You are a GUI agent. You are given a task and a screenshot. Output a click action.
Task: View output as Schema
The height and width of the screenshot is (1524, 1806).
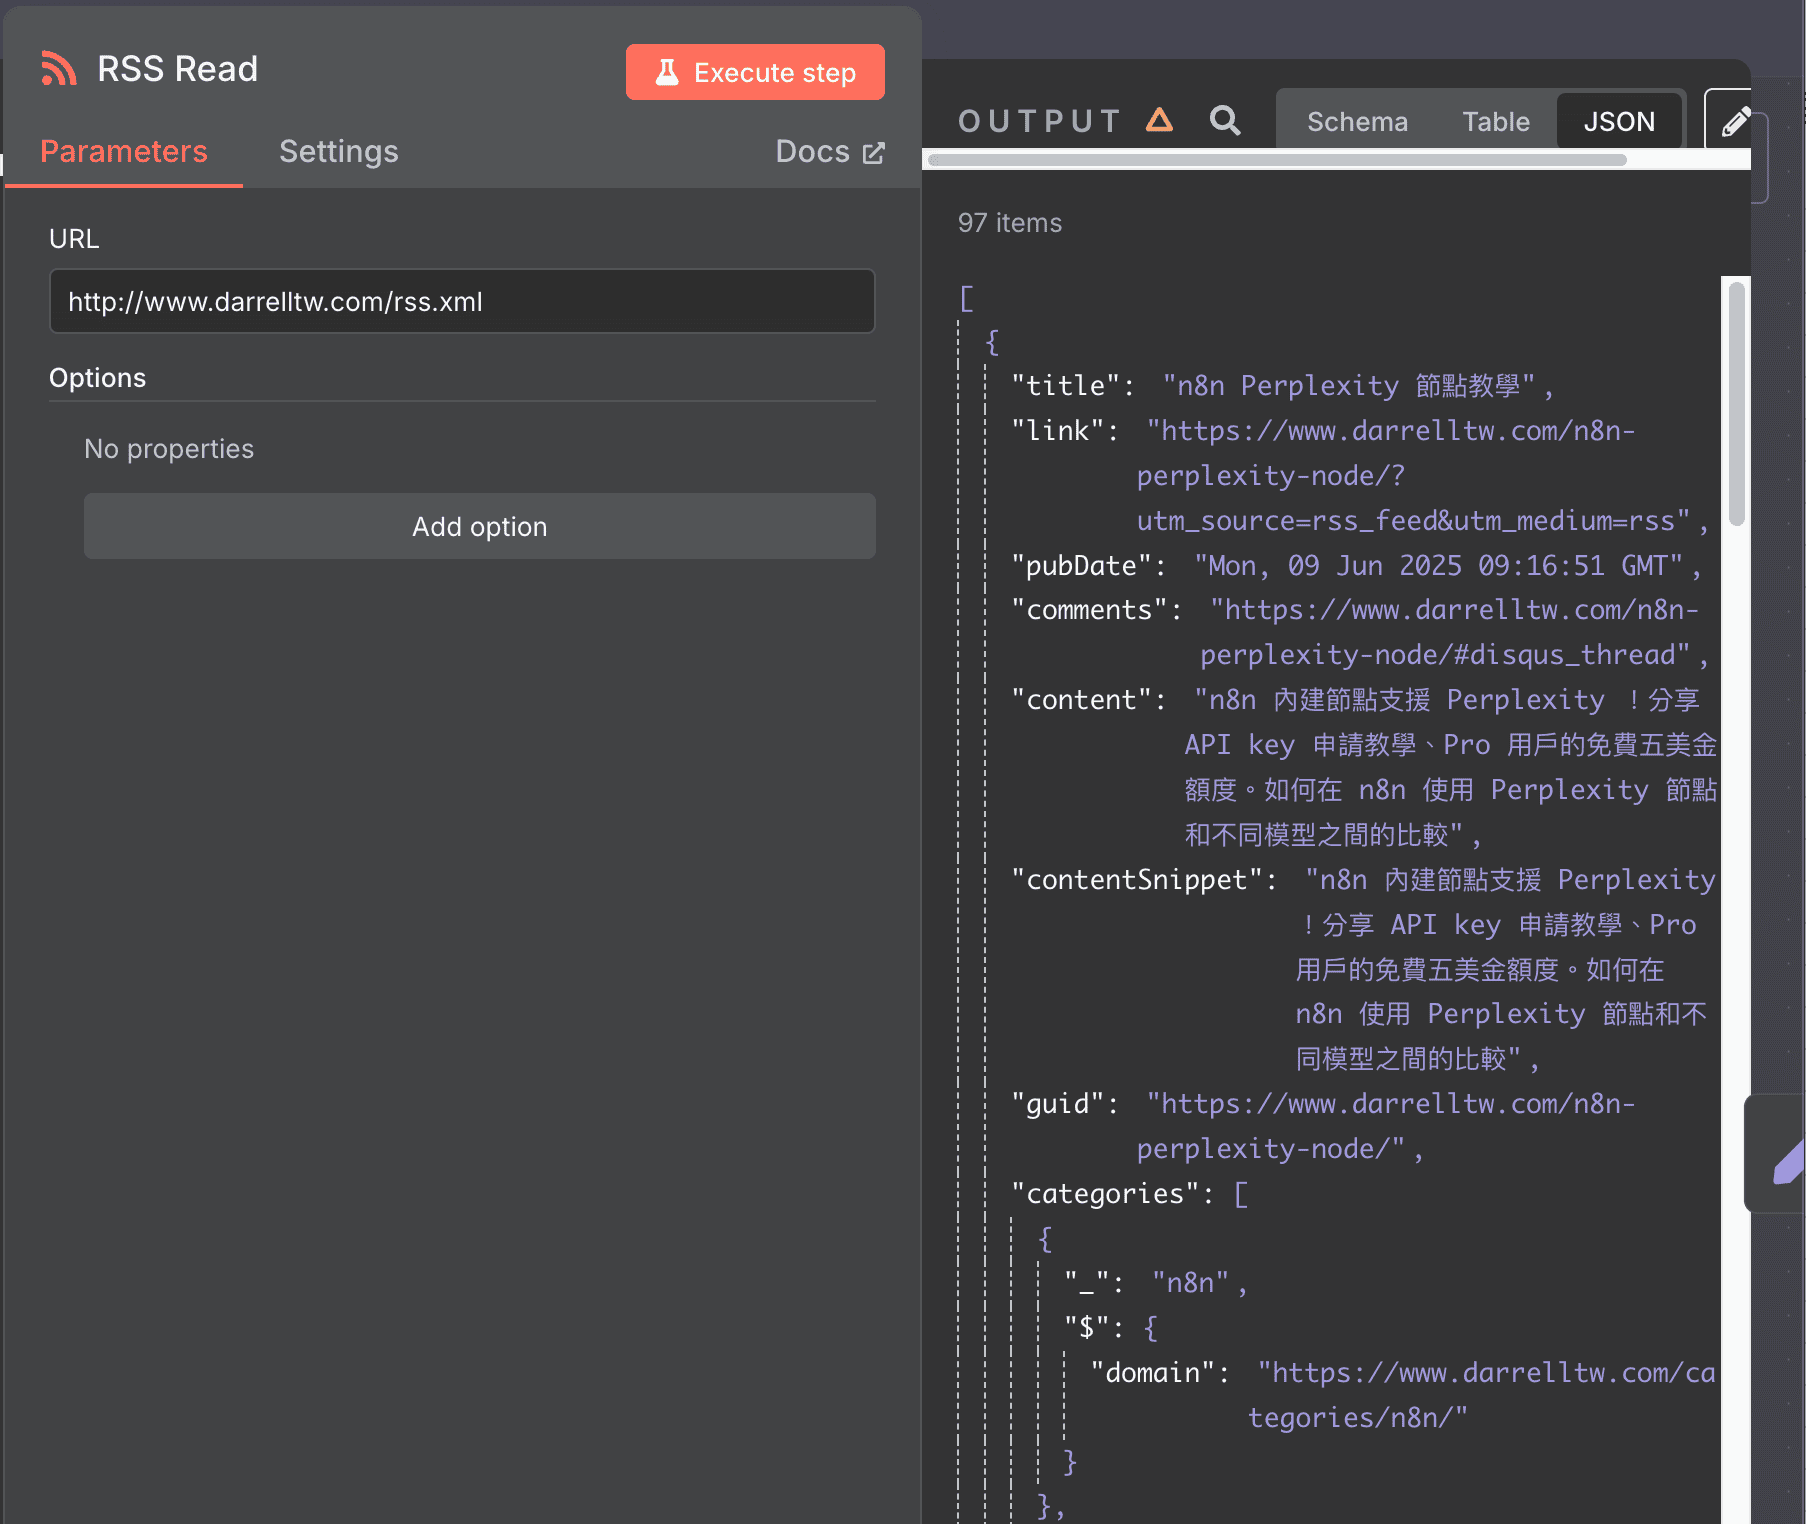pos(1357,120)
